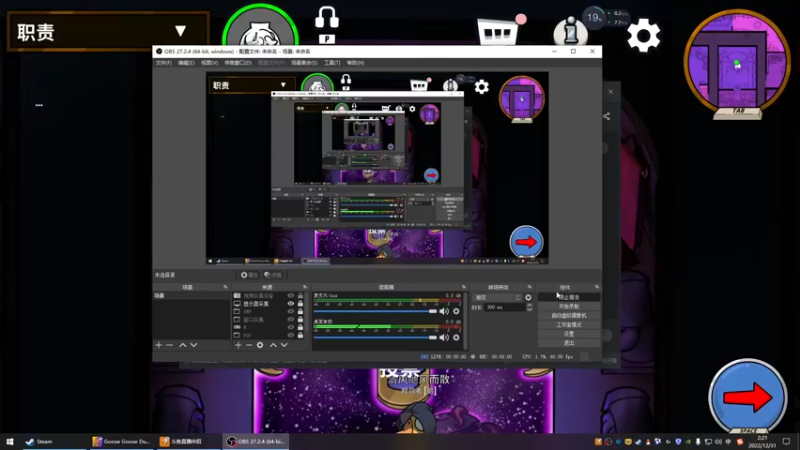Viewport: 800px width, 450px height.
Task: Toggle visibility of the 窗口采集 source
Action: pos(290,319)
